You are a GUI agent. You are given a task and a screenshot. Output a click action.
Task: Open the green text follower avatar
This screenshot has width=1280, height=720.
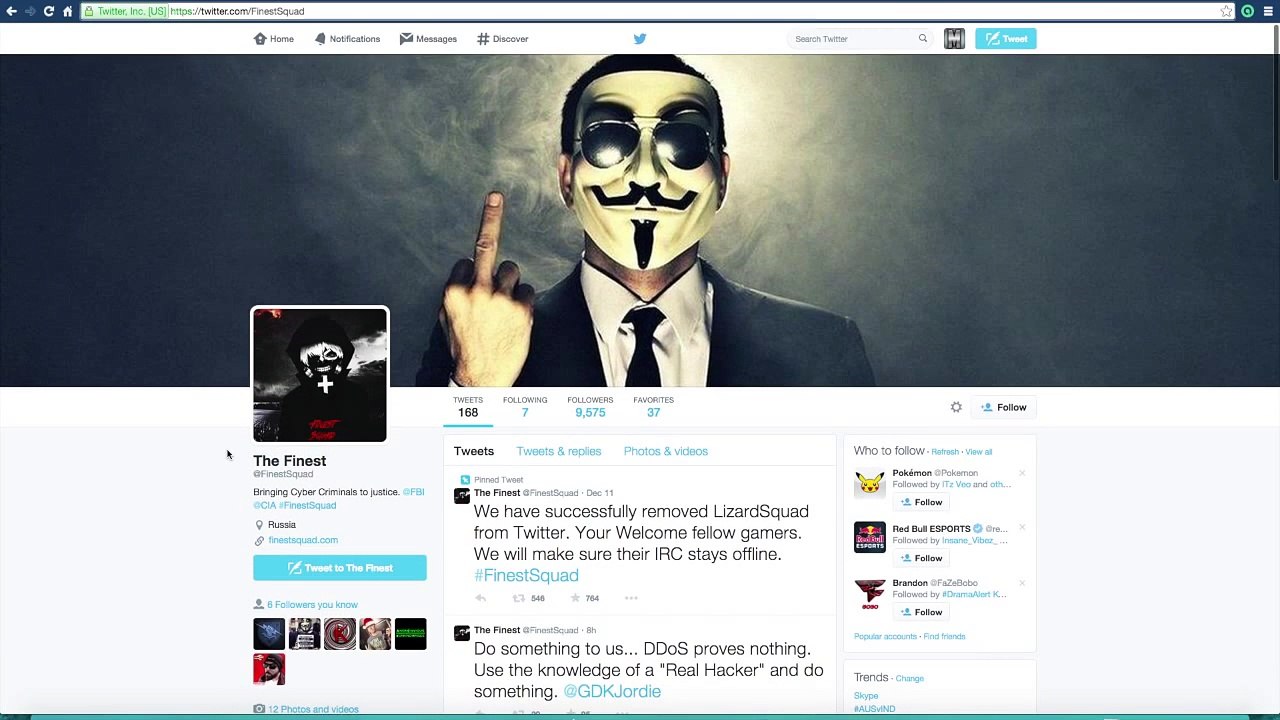[x=410, y=634]
